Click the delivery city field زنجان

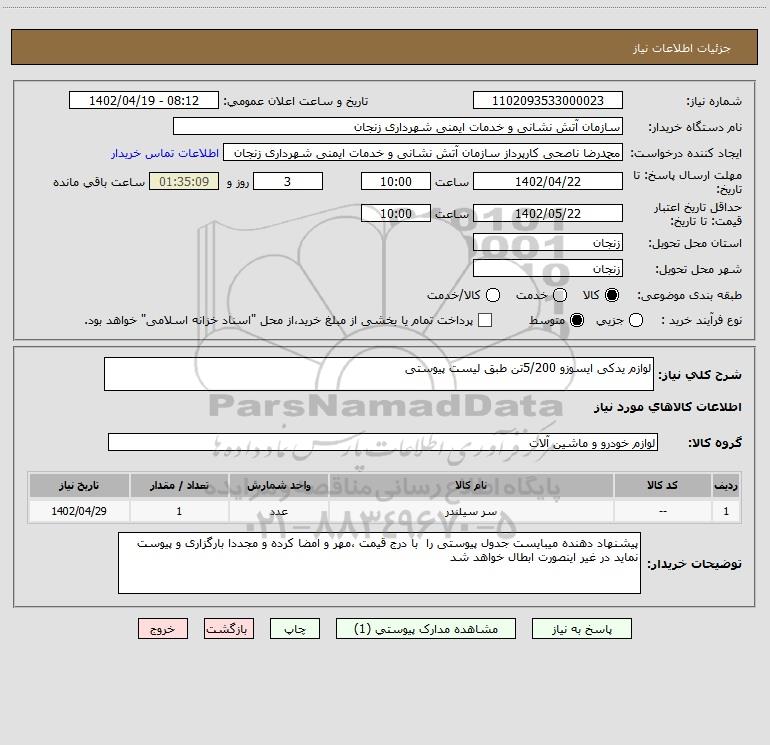point(548,268)
